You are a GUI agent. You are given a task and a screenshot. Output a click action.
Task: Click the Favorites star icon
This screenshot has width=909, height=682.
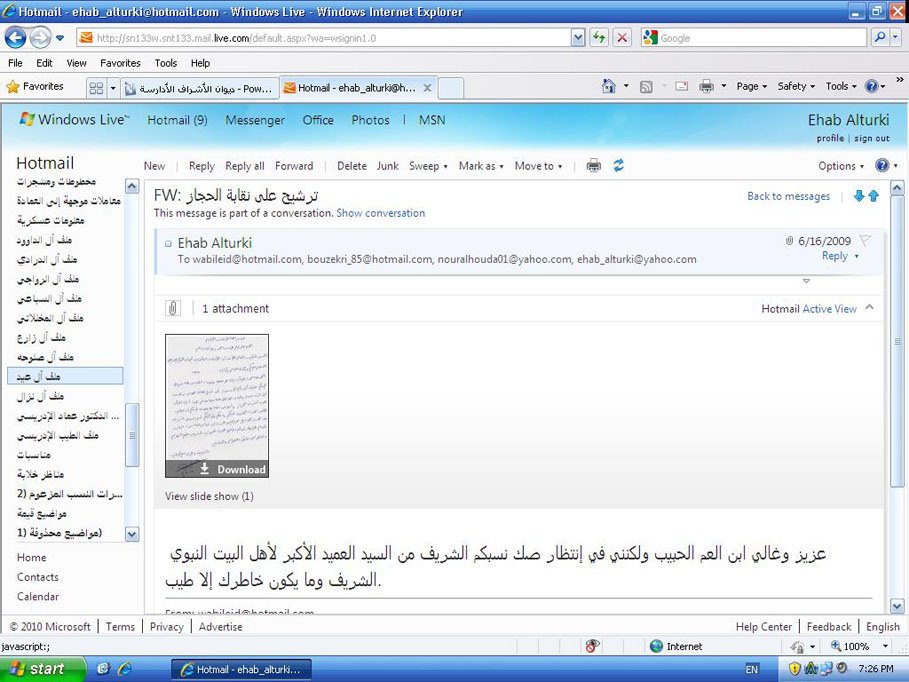(x=13, y=87)
